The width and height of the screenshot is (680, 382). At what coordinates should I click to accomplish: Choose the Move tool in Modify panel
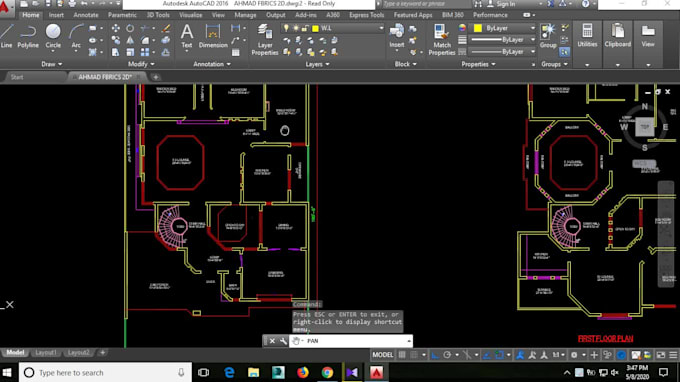click(116, 28)
